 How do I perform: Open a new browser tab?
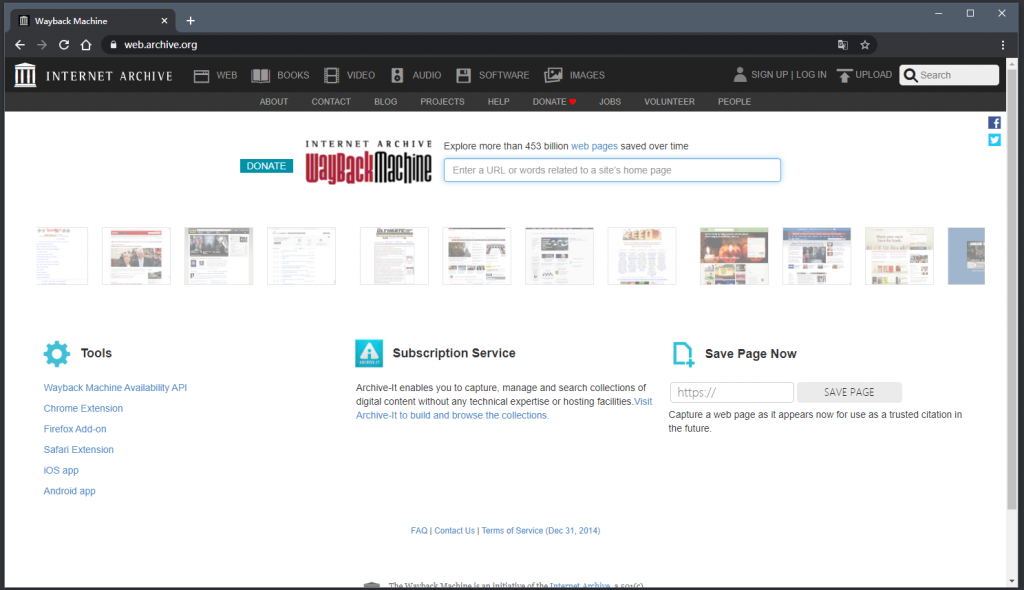[190, 20]
